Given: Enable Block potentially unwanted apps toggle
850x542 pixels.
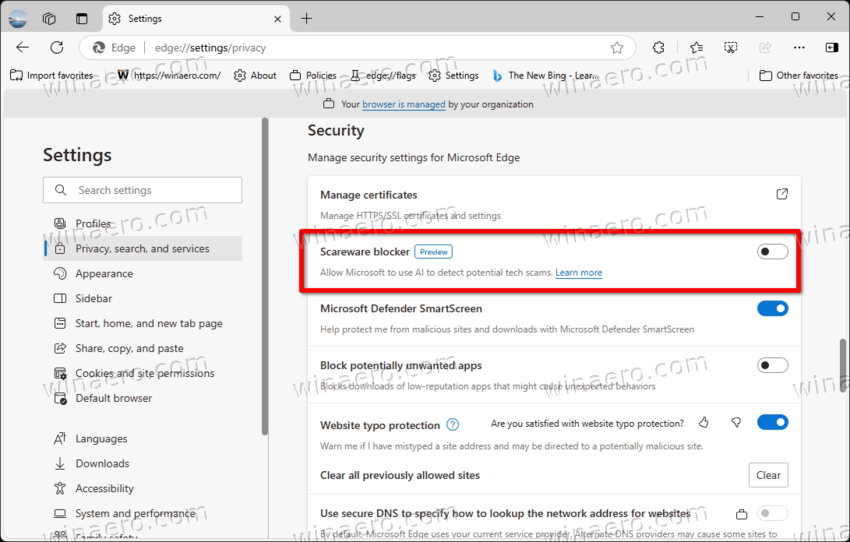Looking at the screenshot, I should (x=772, y=365).
